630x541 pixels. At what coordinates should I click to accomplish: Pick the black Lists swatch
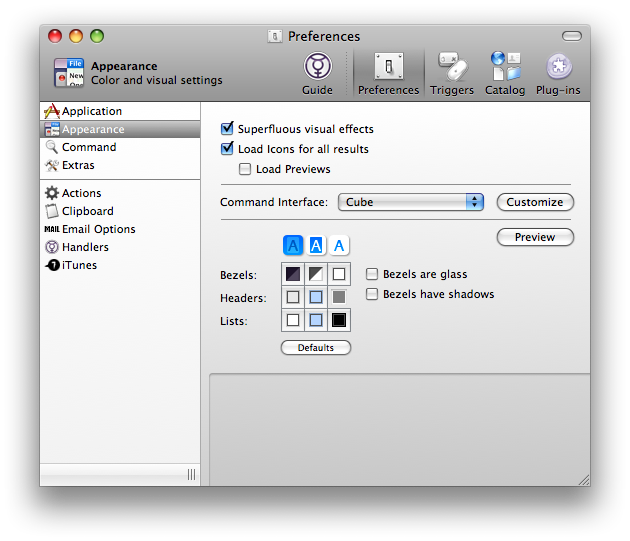pyautogui.click(x=339, y=320)
